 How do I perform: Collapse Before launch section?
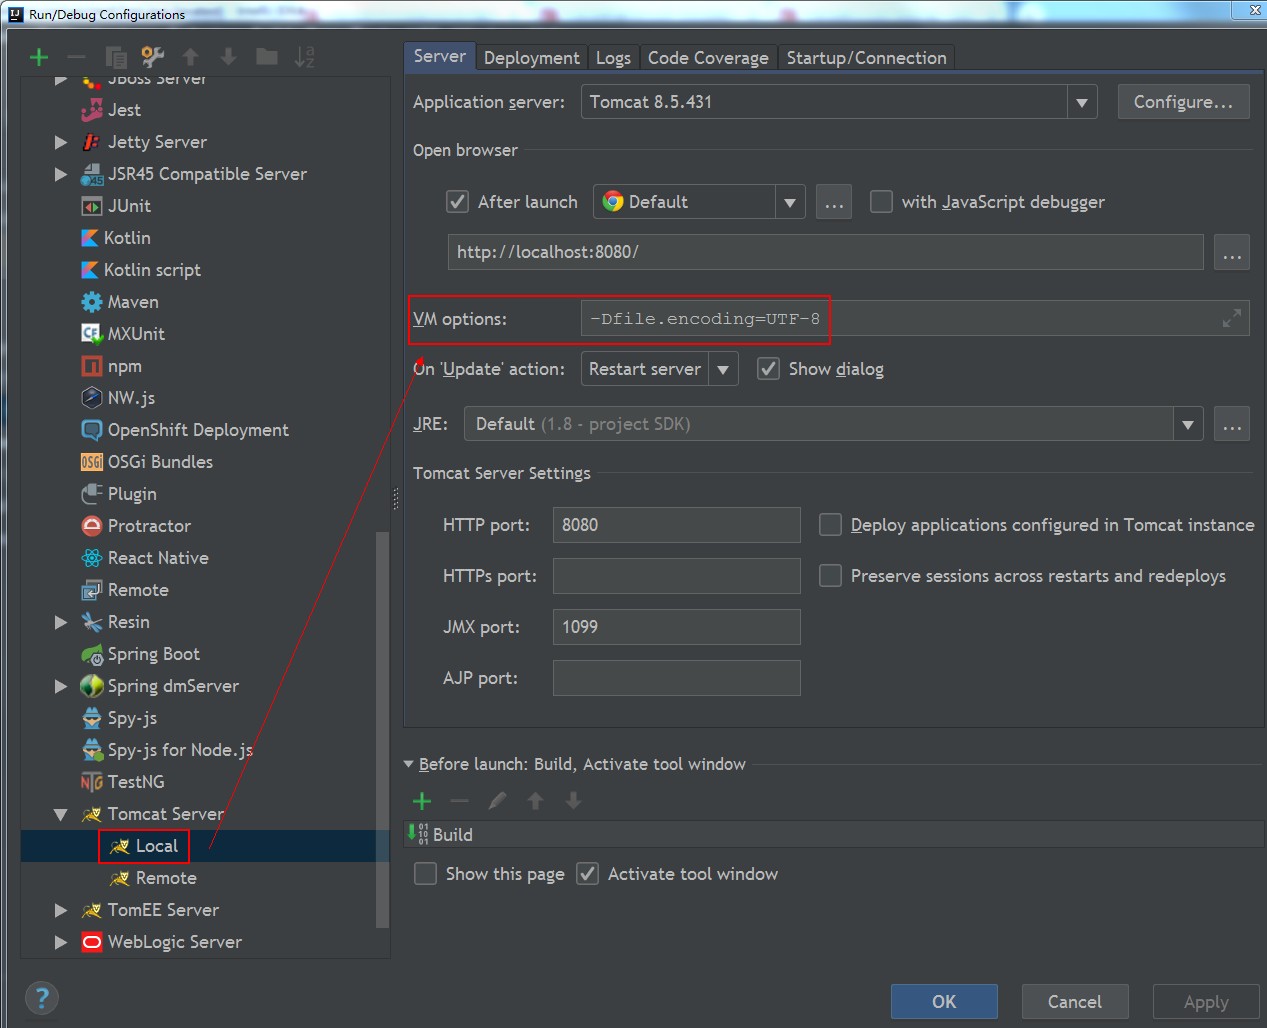pos(408,764)
